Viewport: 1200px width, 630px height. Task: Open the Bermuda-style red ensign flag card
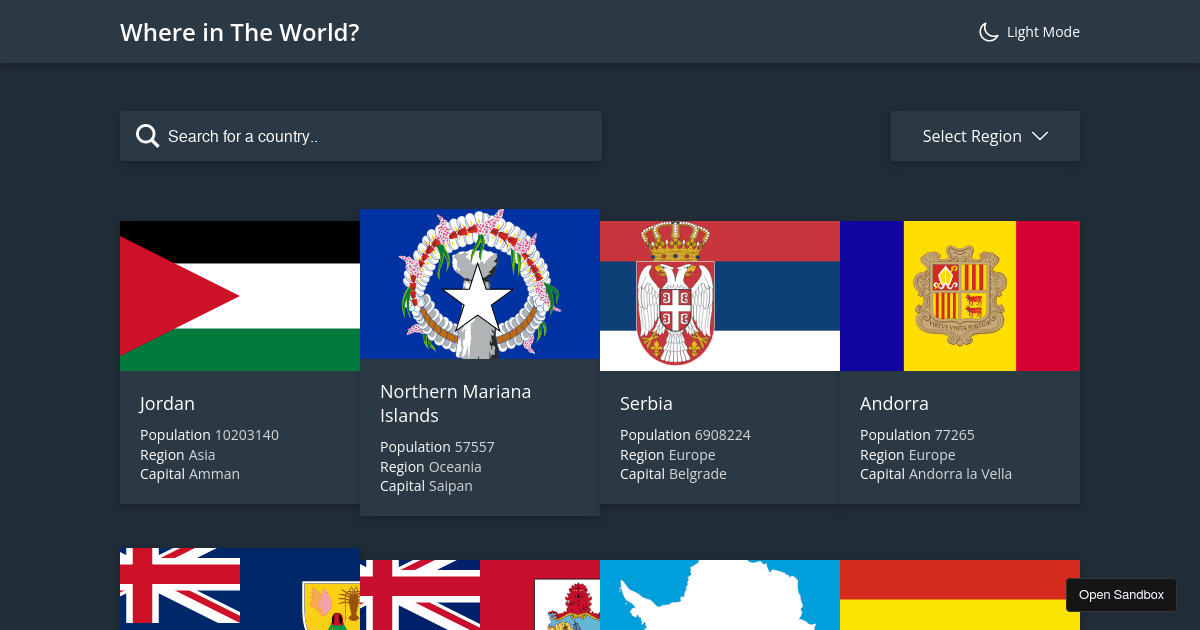480,595
